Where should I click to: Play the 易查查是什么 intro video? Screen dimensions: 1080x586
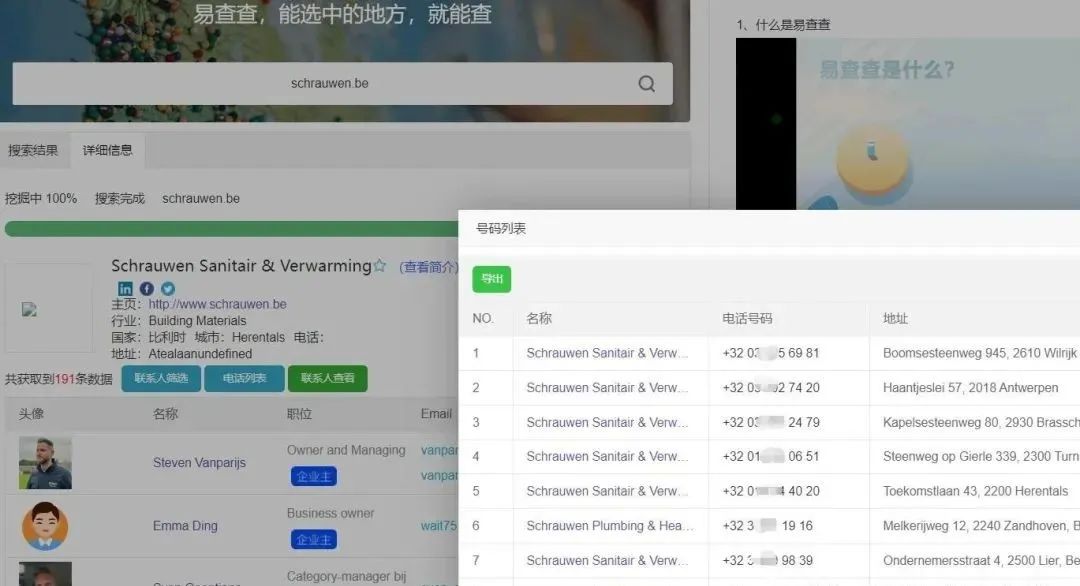tap(908, 124)
